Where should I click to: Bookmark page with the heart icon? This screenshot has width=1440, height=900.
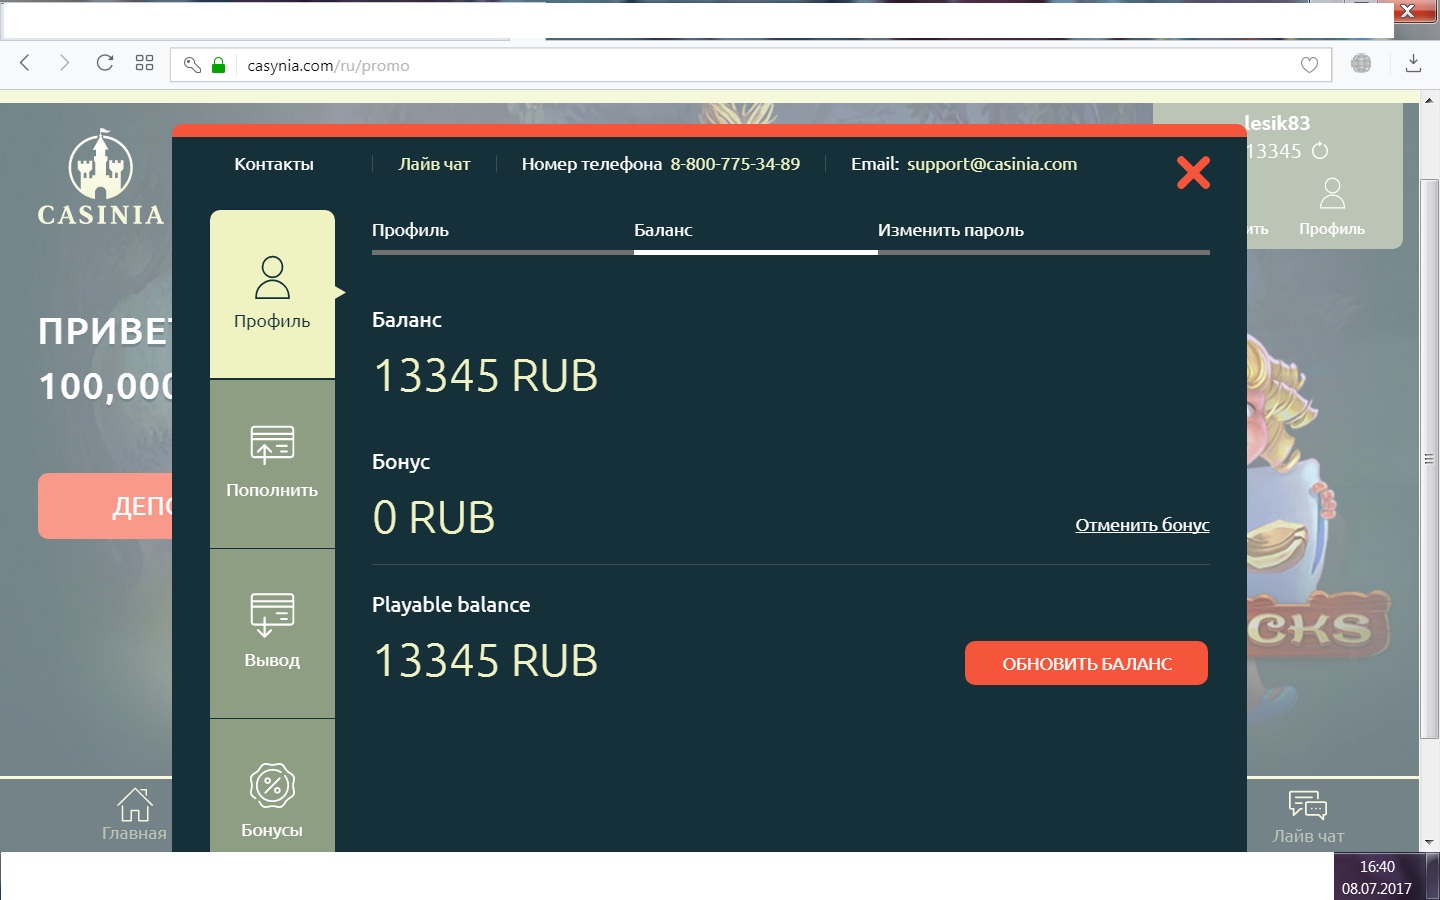coord(1309,65)
